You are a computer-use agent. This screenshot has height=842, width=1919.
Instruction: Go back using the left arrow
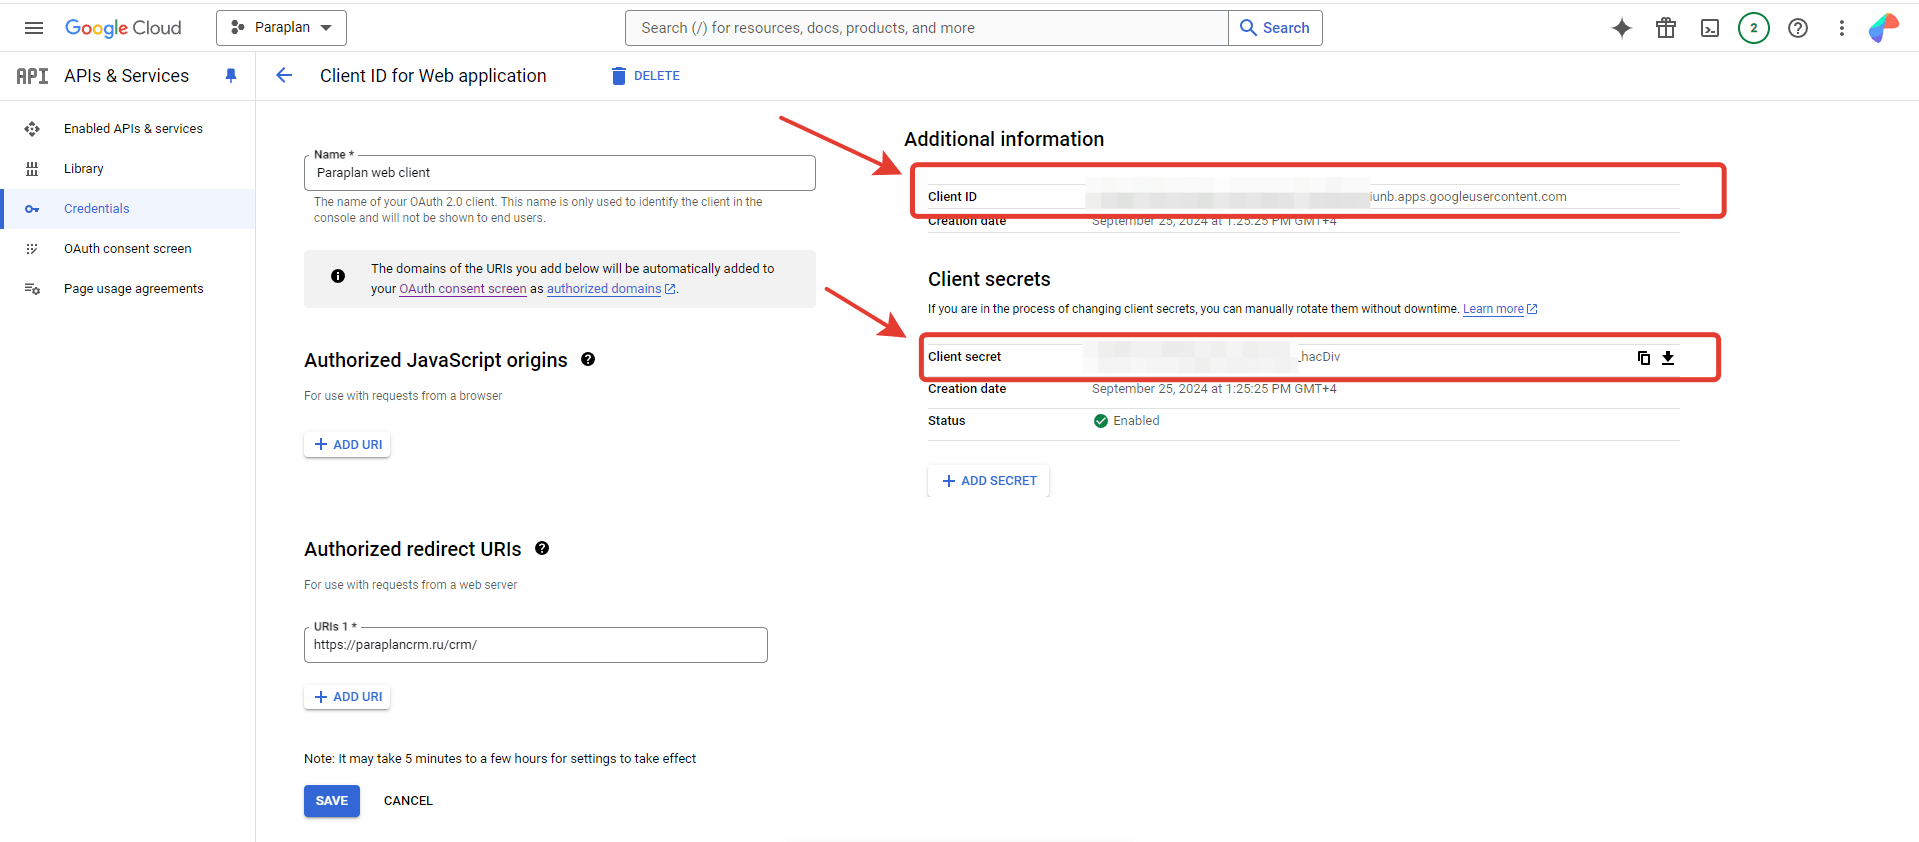(x=284, y=76)
